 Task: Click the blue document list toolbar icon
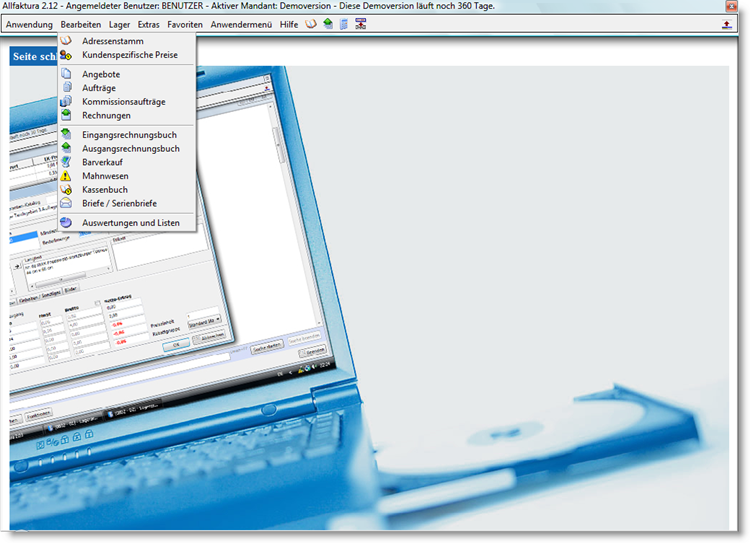point(343,23)
